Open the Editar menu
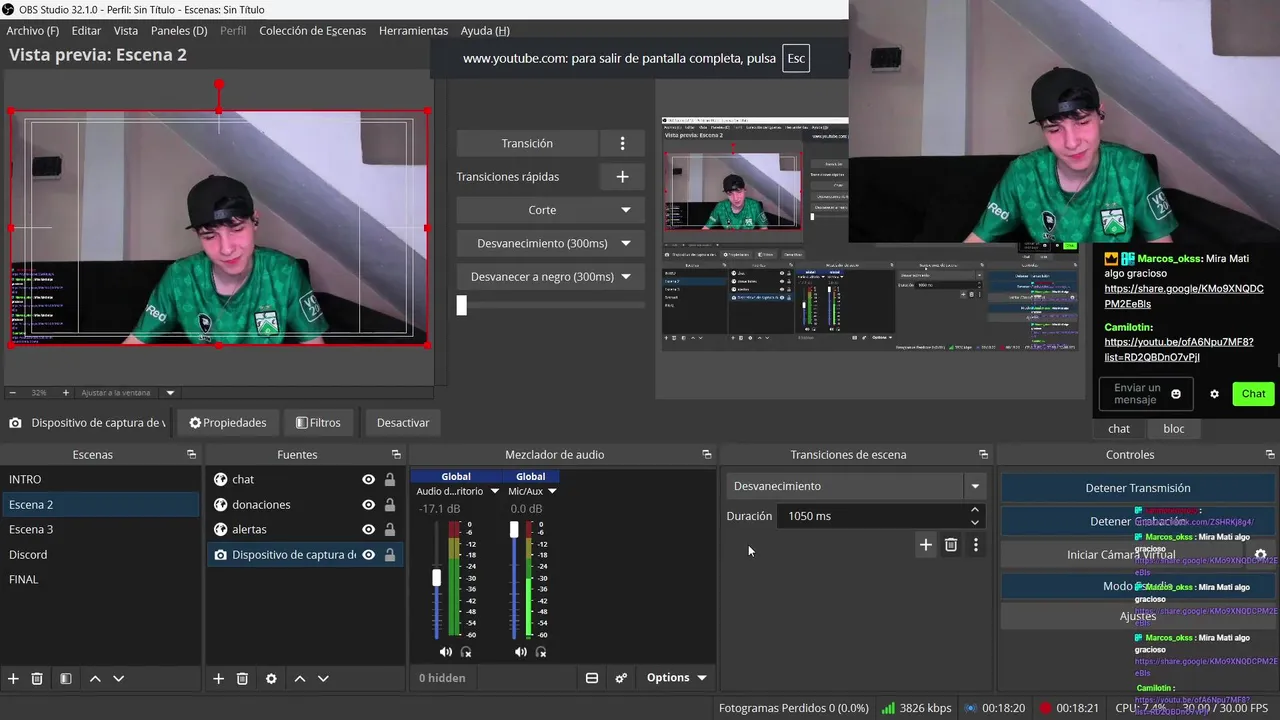The image size is (1280, 720). tap(86, 31)
